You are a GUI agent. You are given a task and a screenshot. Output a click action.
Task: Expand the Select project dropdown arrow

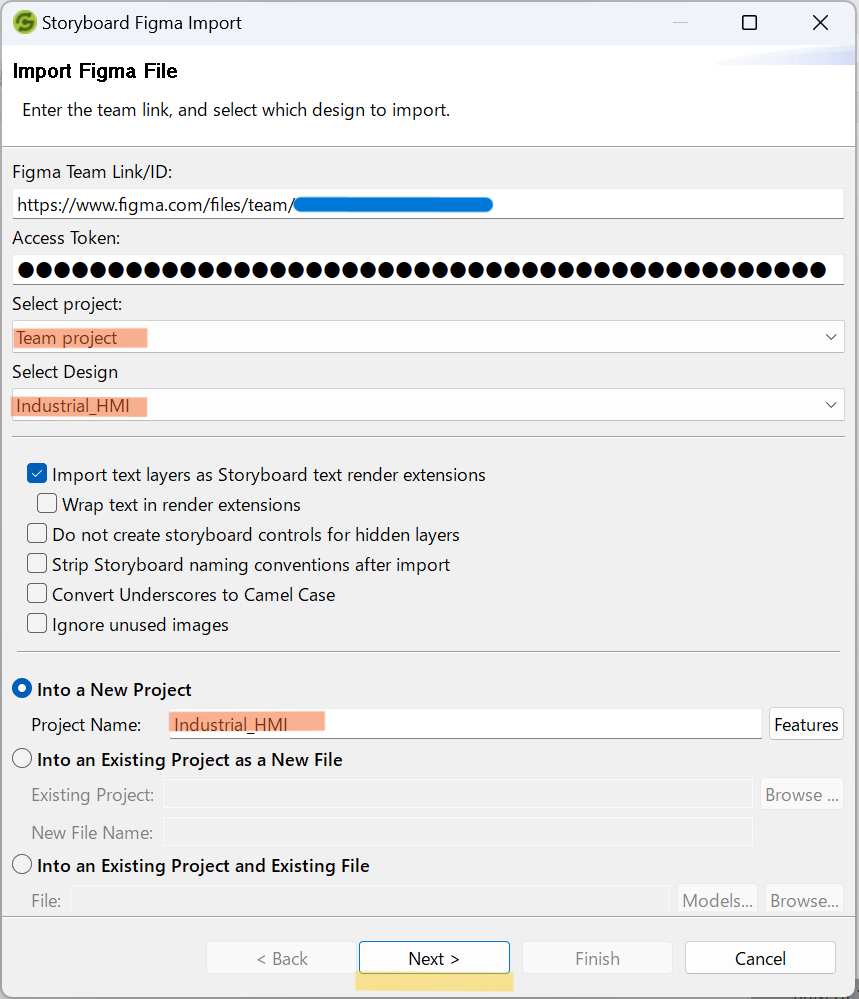pos(831,337)
